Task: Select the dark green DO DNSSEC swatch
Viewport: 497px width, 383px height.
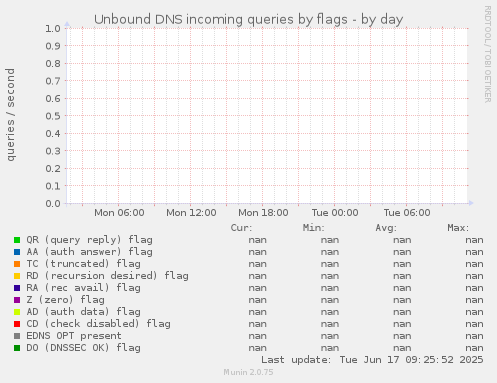Action: coord(17,348)
